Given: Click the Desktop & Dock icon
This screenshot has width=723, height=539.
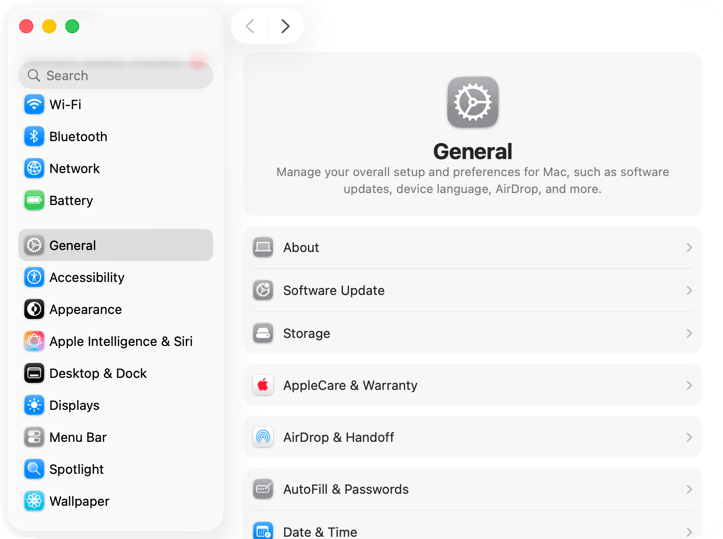Looking at the screenshot, I should pyautogui.click(x=34, y=373).
